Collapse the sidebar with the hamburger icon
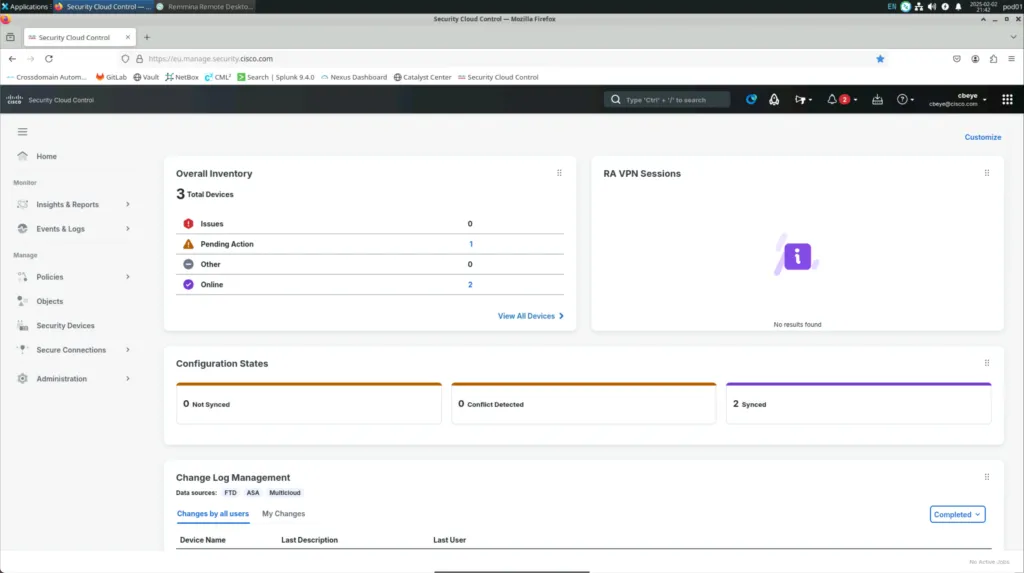Screen dimensions: 1024x573 (x=22, y=132)
